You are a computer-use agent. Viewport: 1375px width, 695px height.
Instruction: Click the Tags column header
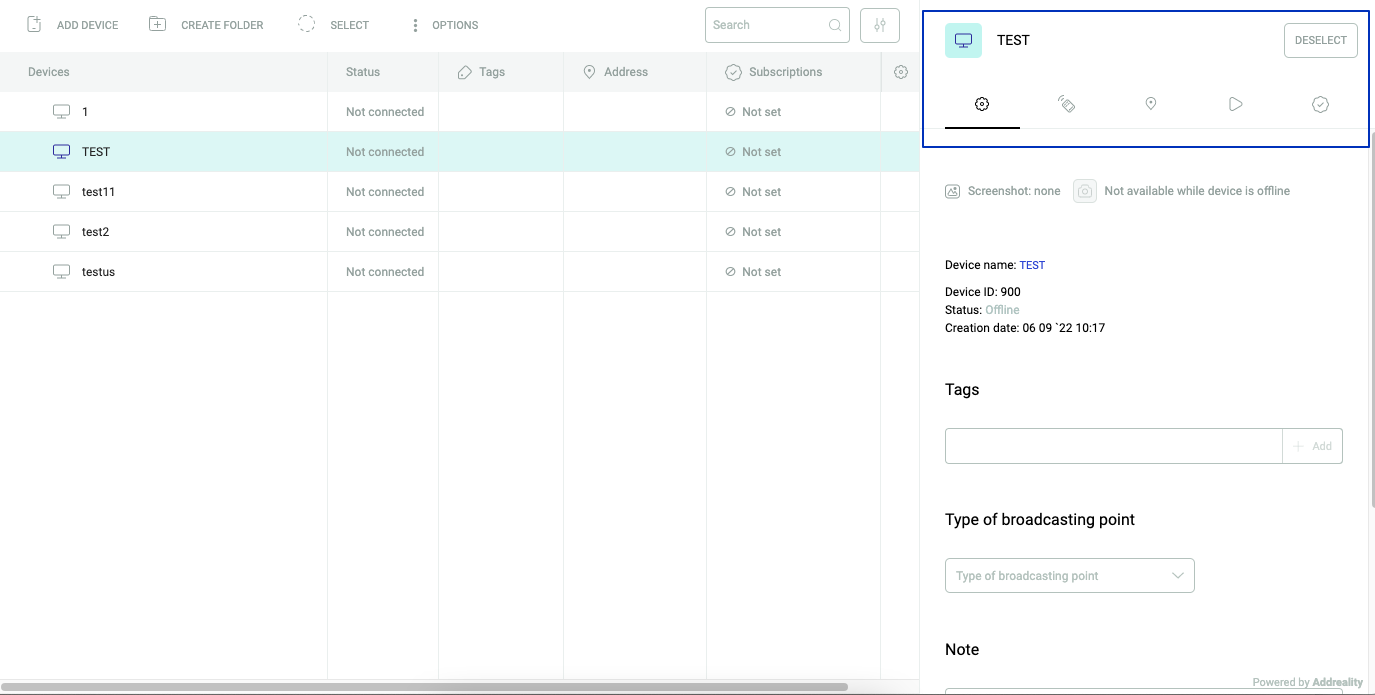coord(481,72)
